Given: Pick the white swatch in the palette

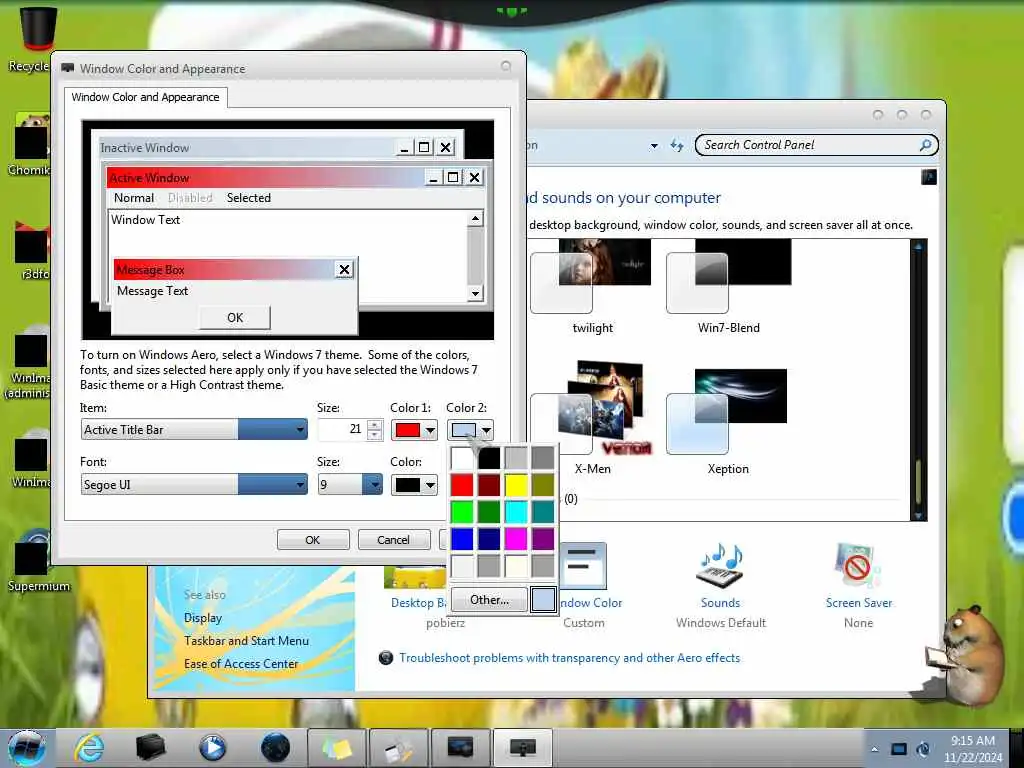Looking at the screenshot, I should (462, 458).
